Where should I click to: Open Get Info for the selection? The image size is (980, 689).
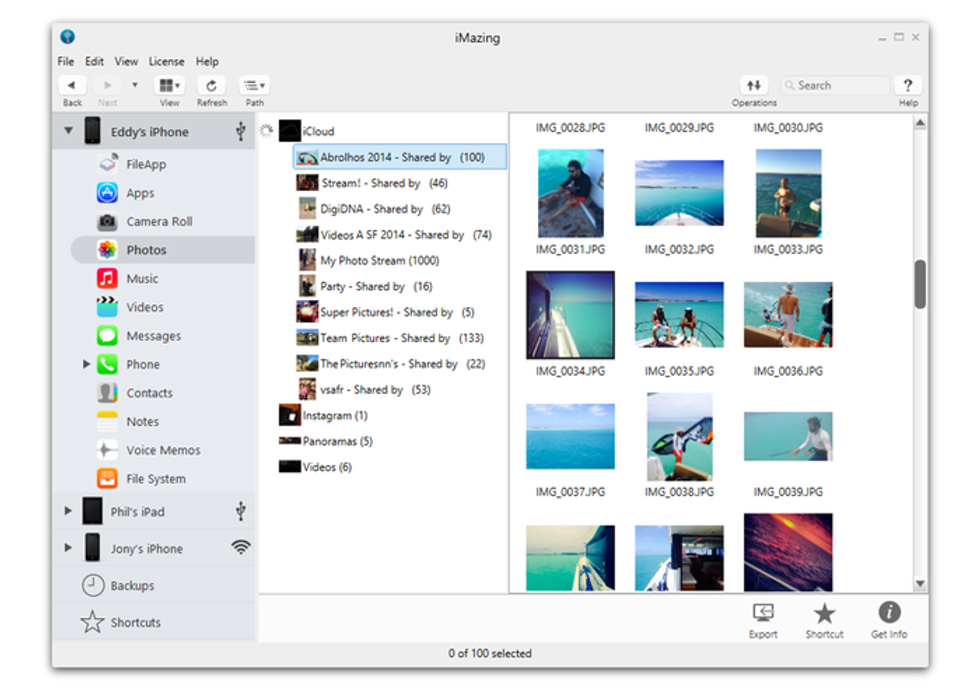coord(888,614)
